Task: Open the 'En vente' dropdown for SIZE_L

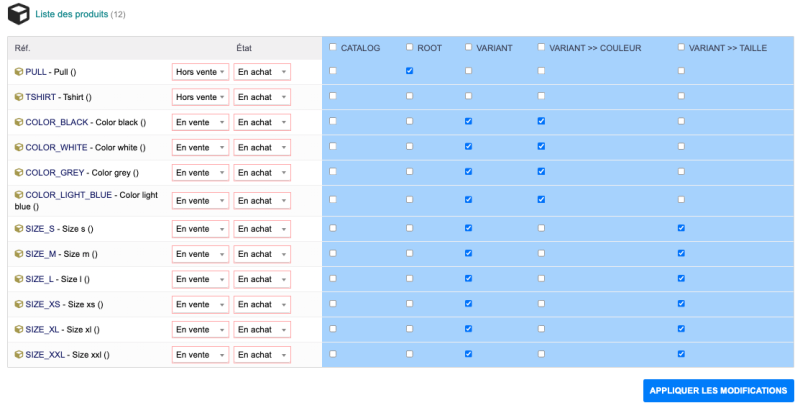Action: [x=200, y=279]
